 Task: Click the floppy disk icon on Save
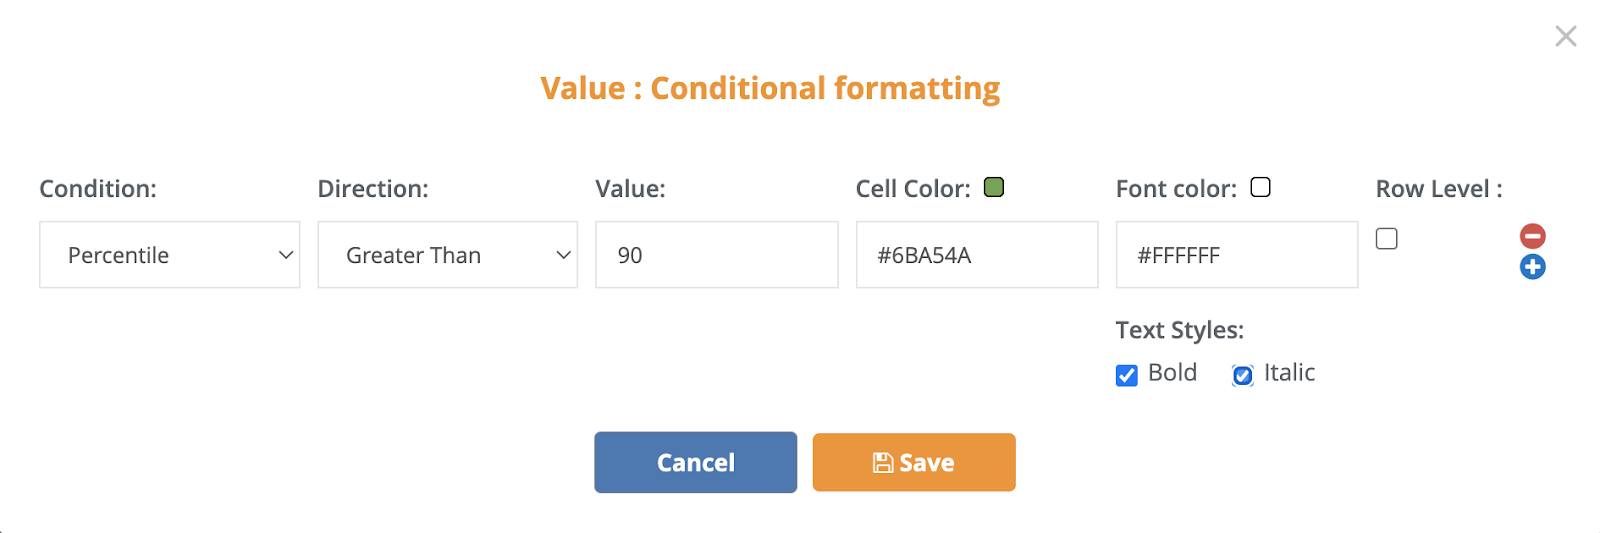(x=883, y=462)
